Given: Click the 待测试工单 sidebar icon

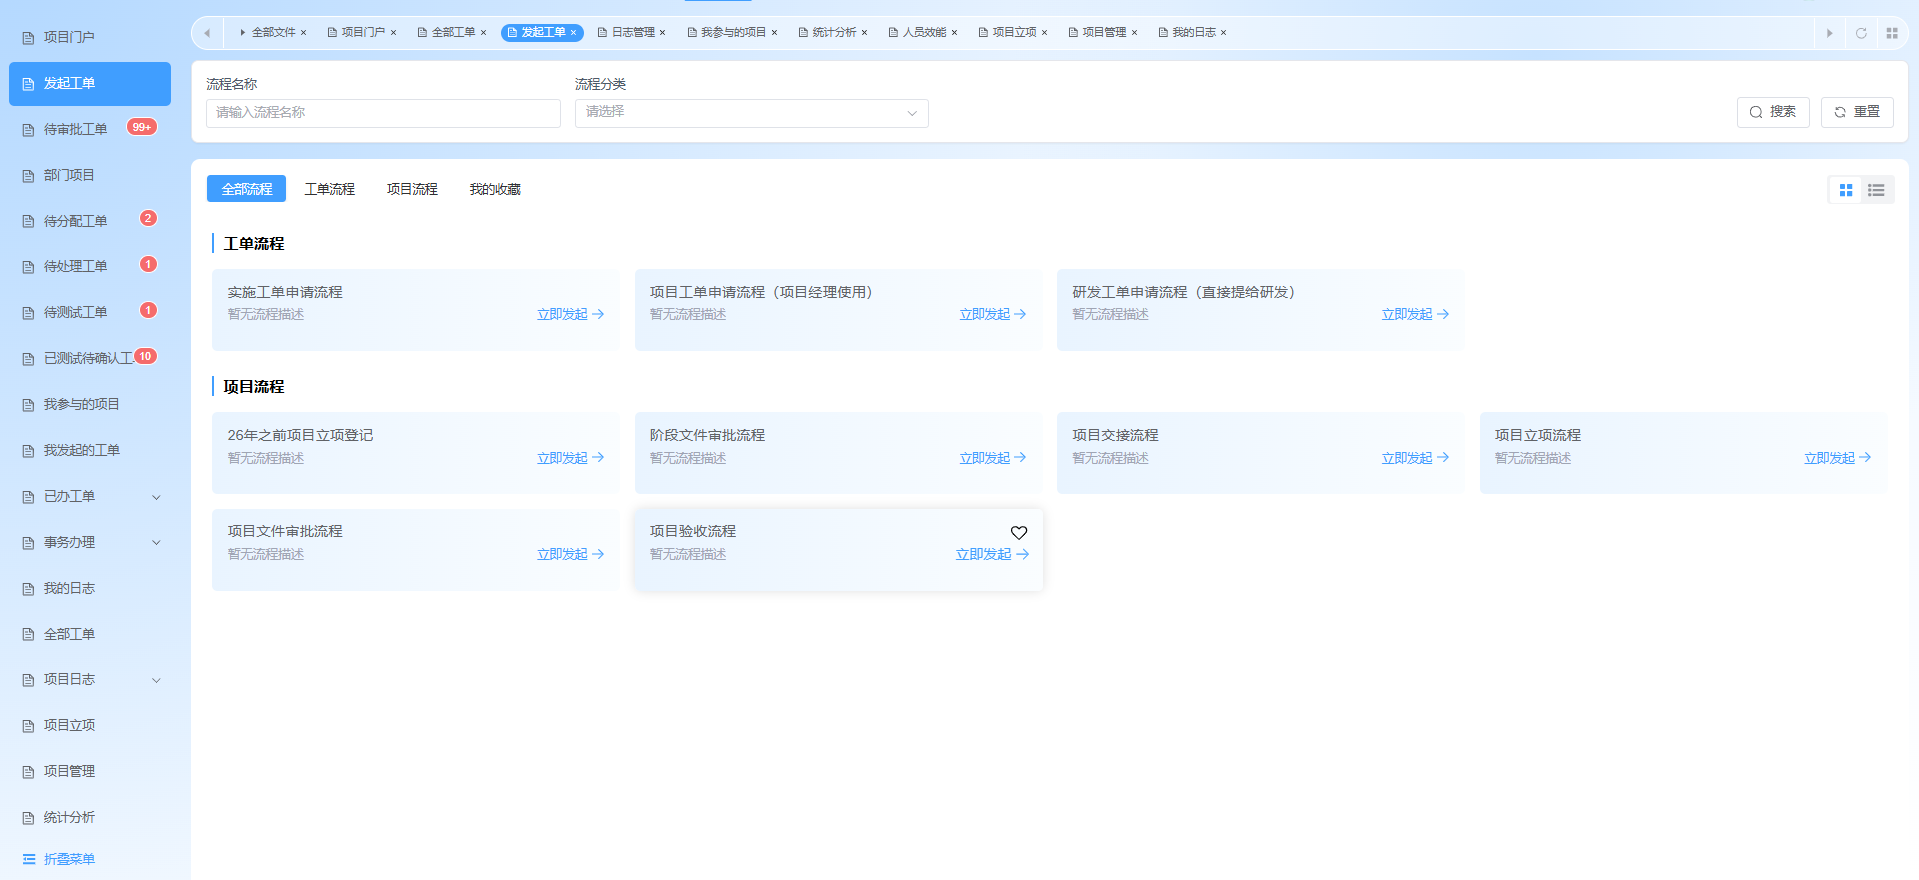Looking at the screenshot, I should click(28, 313).
